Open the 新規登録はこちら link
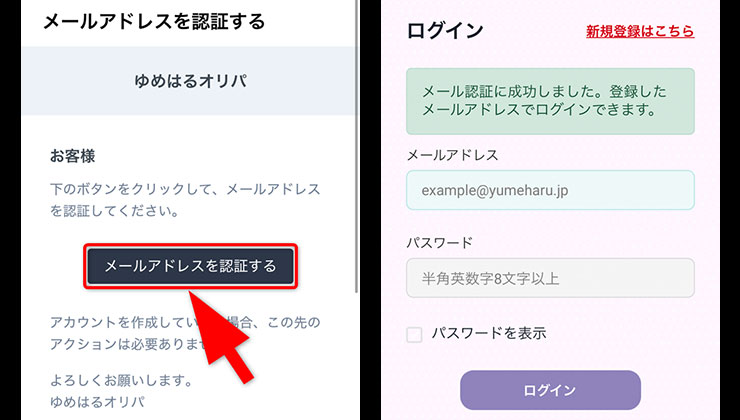 [640, 31]
